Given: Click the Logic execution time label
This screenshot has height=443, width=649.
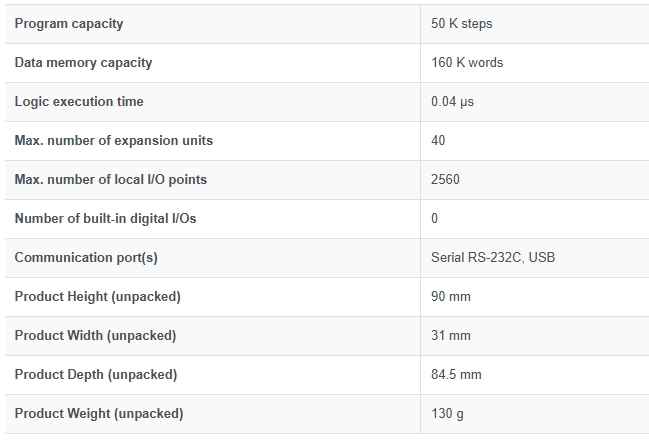Looking at the screenshot, I should [79, 101].
